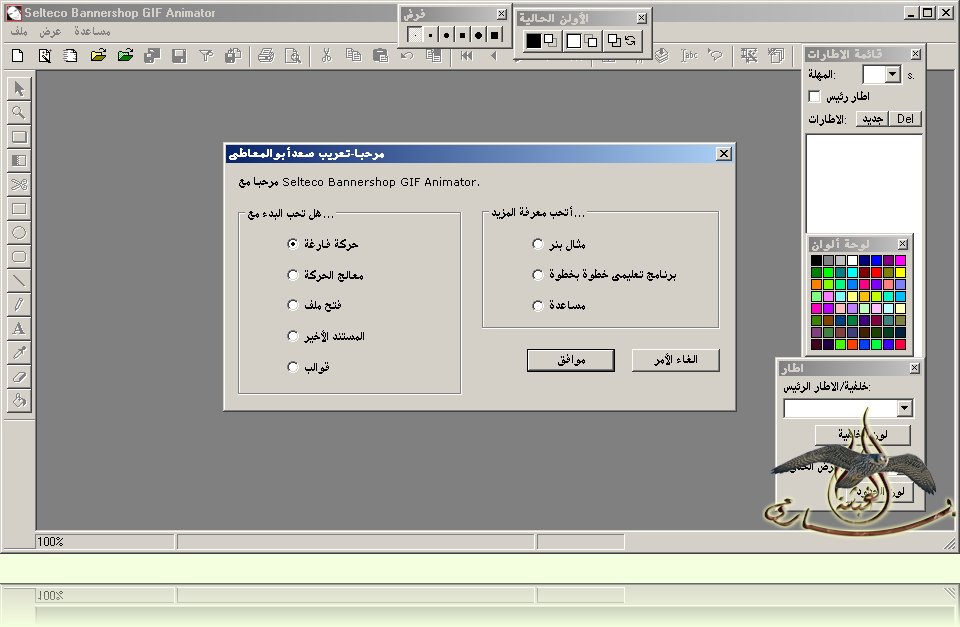Click the abc text toolbar icon
960x627 pixels.
pyautogui.click(x=689, y=56)
